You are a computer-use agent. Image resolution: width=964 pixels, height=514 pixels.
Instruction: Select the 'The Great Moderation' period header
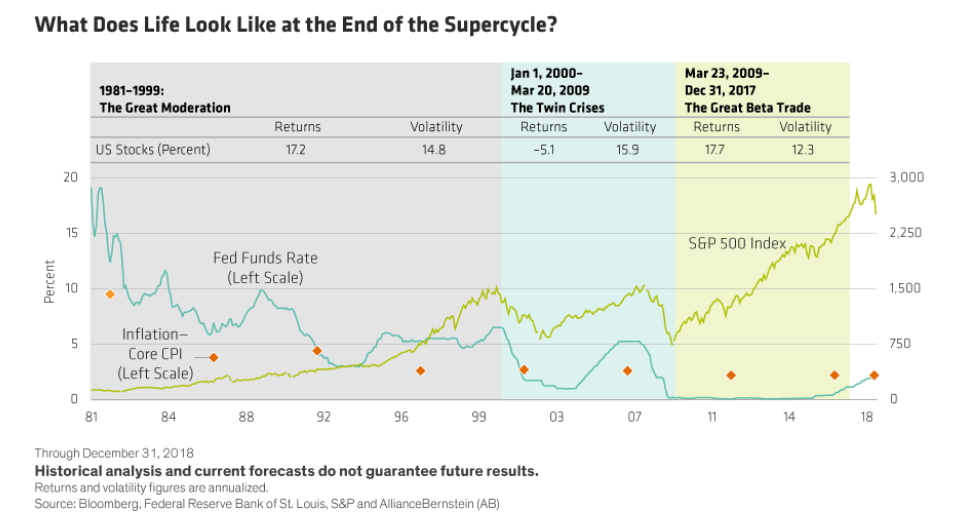[x=164, y=107]
